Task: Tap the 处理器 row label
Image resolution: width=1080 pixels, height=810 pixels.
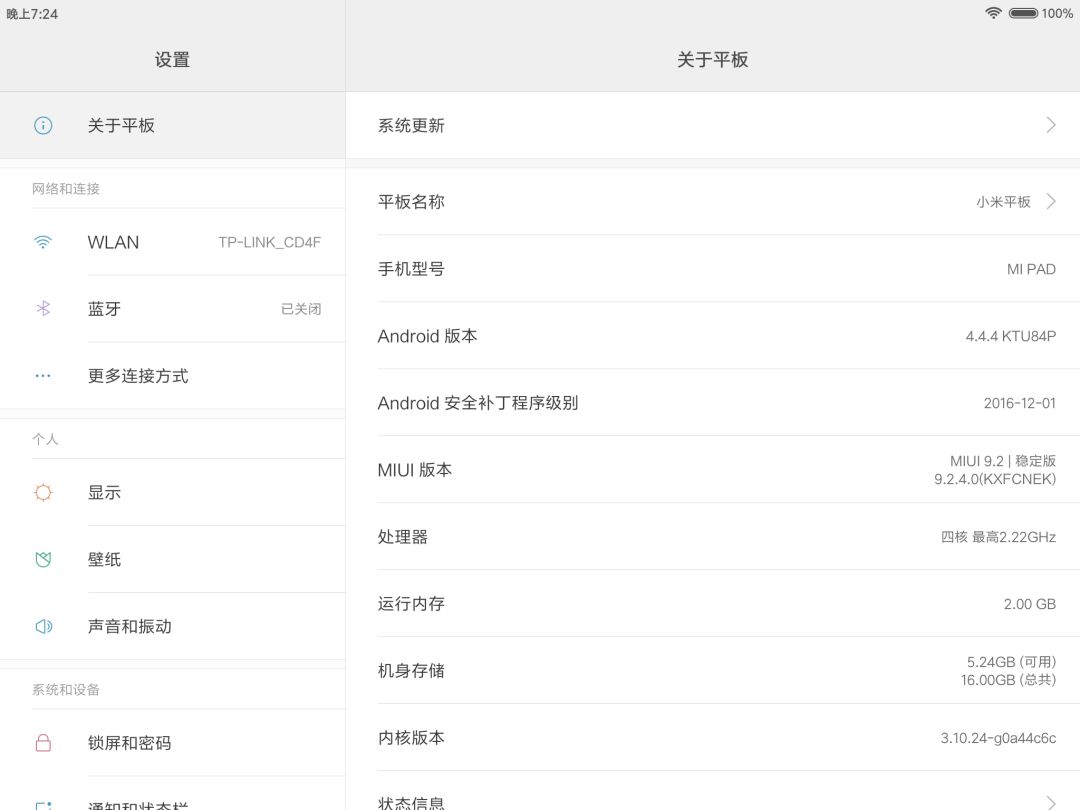Action: 402,537
